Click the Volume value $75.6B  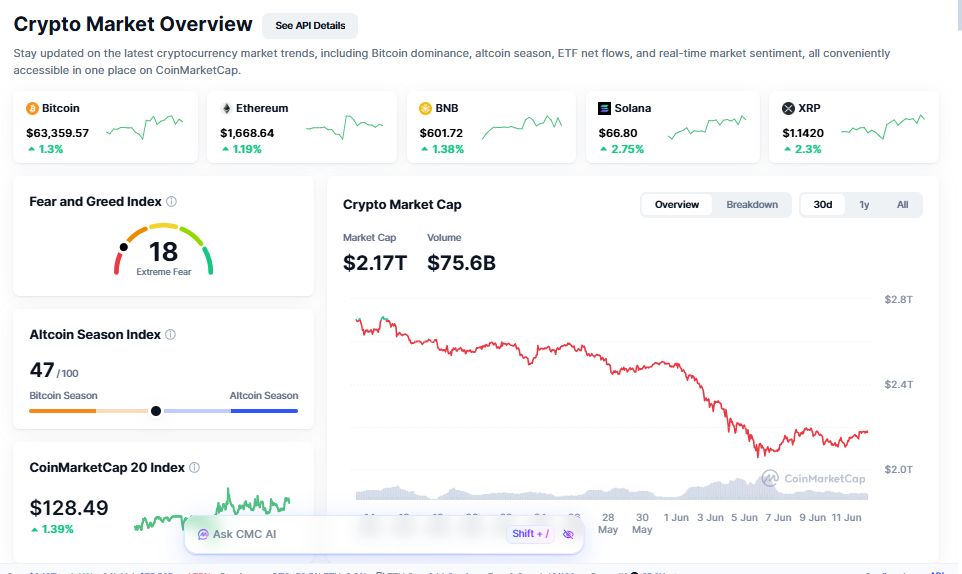click(461, 263)
